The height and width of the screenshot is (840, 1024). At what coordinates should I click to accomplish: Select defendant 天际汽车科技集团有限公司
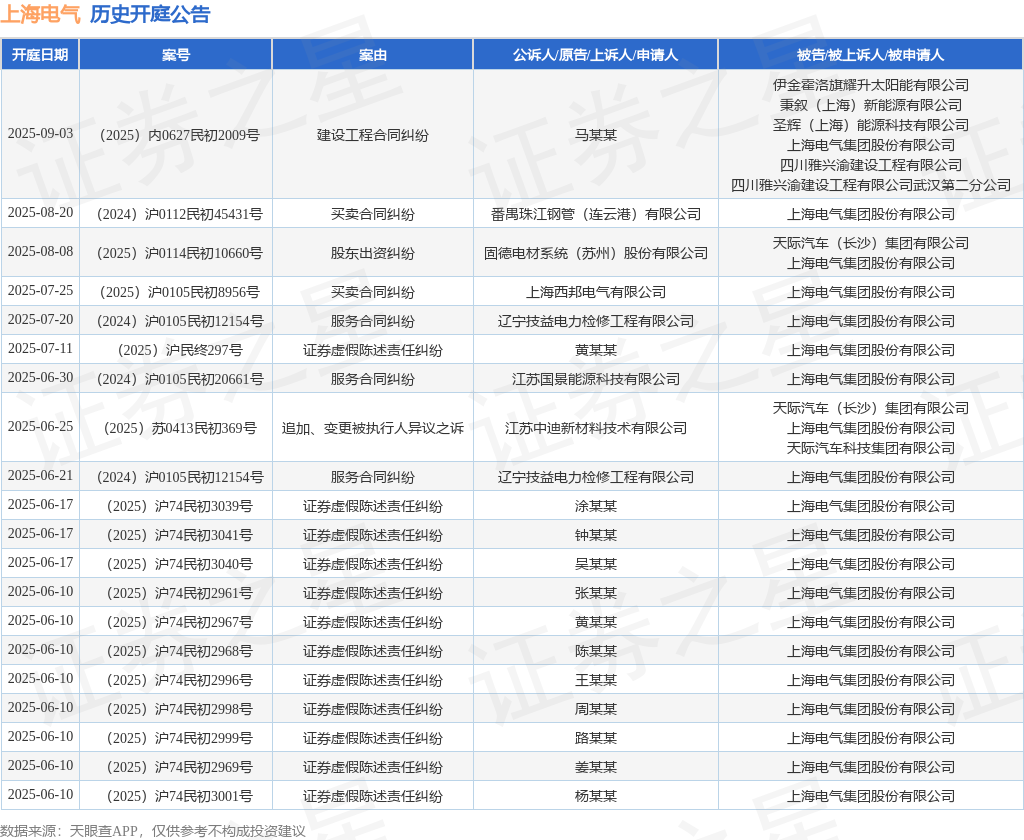(871, 449)
